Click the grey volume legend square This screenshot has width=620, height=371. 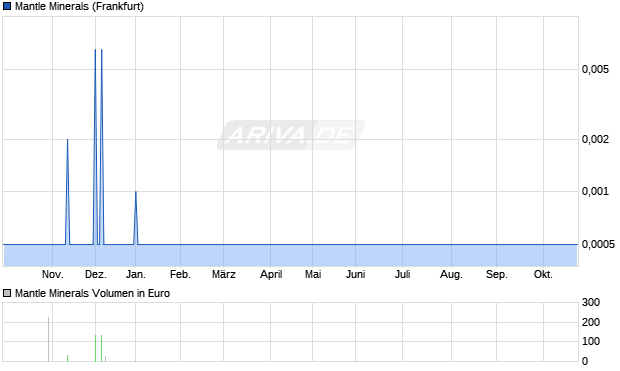click(7, 293)
